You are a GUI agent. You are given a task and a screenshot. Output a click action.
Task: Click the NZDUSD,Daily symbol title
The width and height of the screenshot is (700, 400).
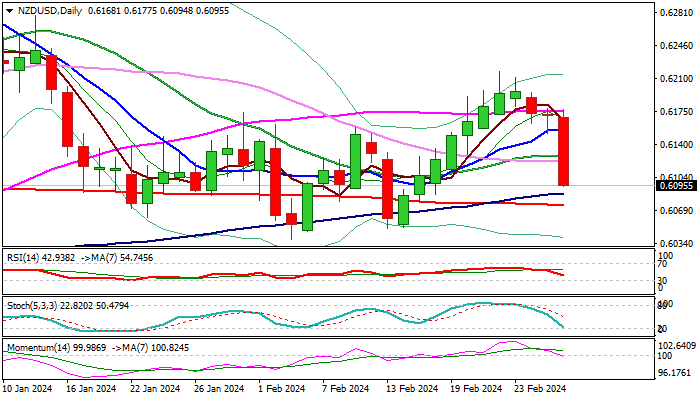(50, 11)
